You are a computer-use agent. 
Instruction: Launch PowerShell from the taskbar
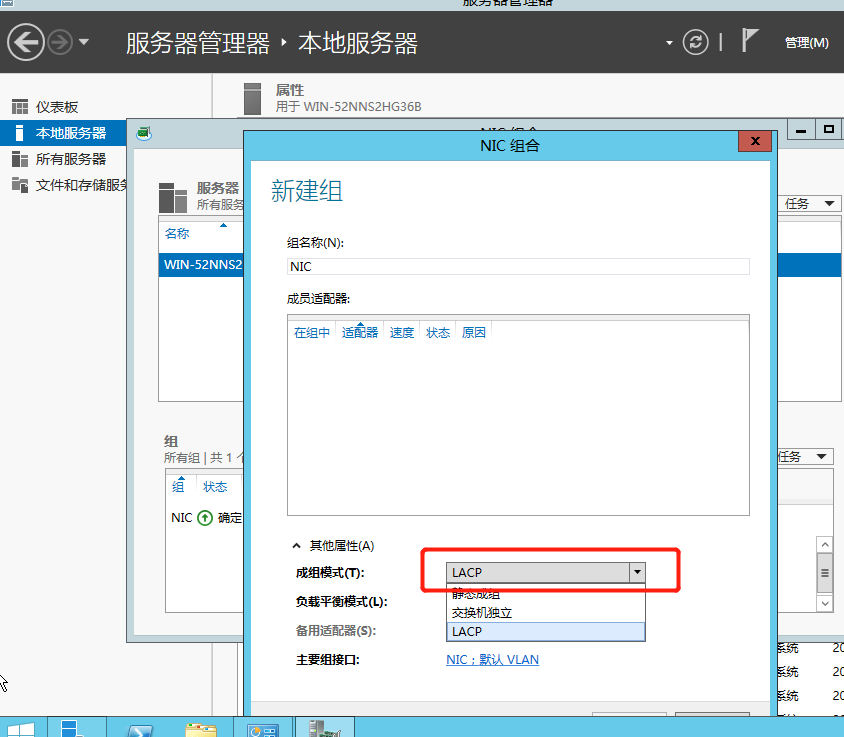141,730
